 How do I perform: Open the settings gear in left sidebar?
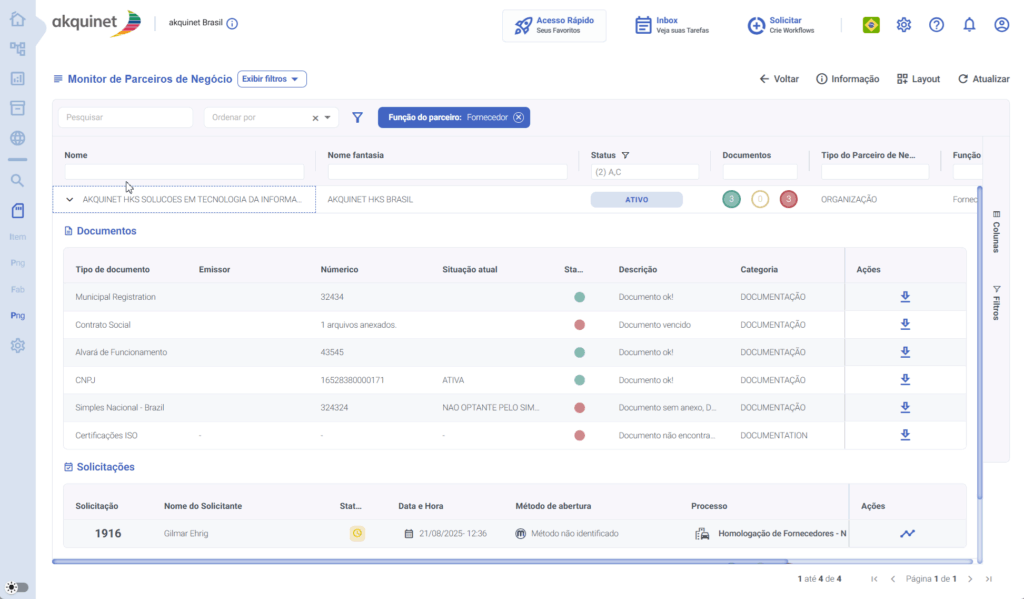(x=18, y=346)
